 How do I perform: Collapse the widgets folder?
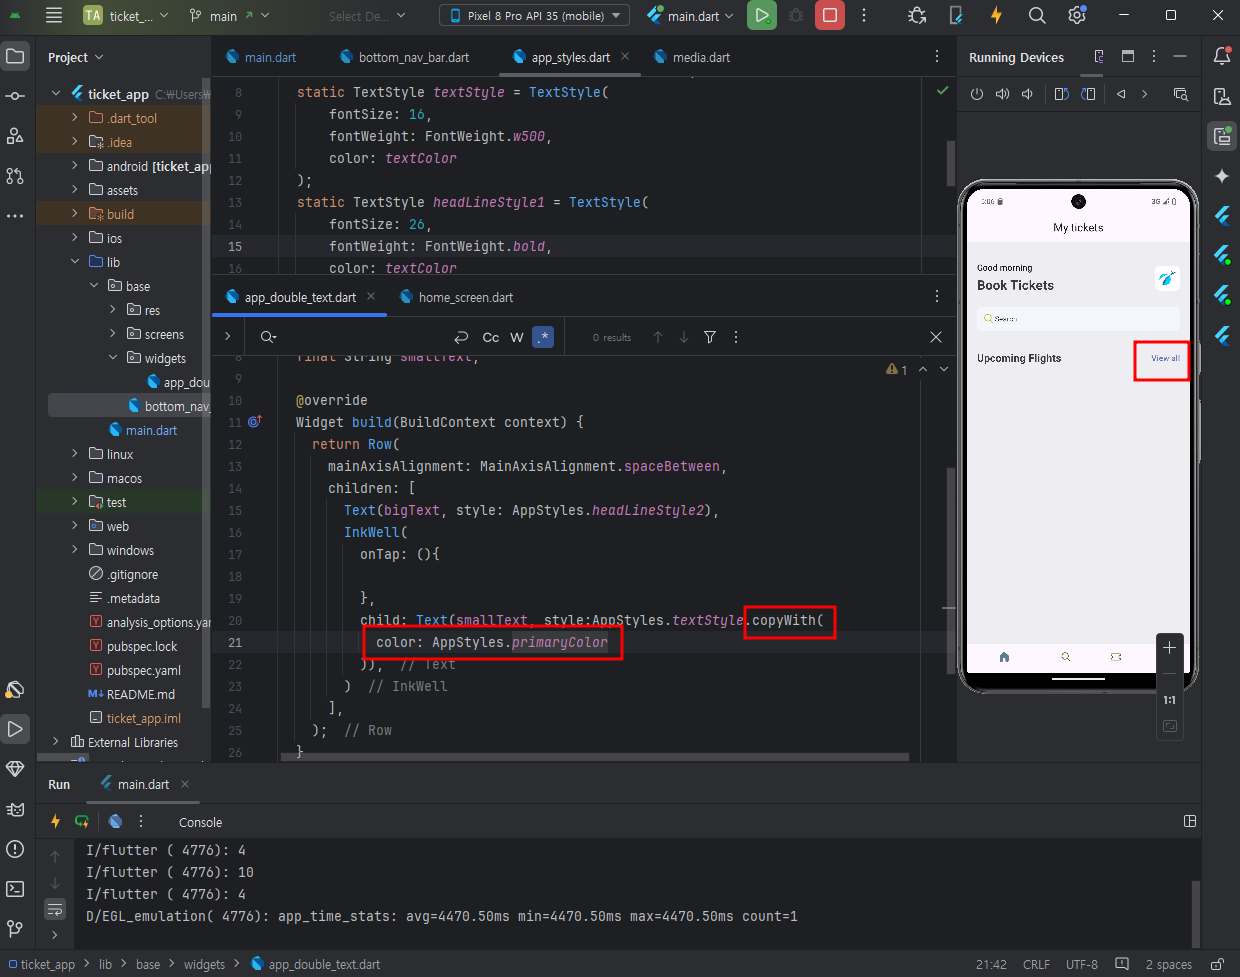[x=113, y=358]
